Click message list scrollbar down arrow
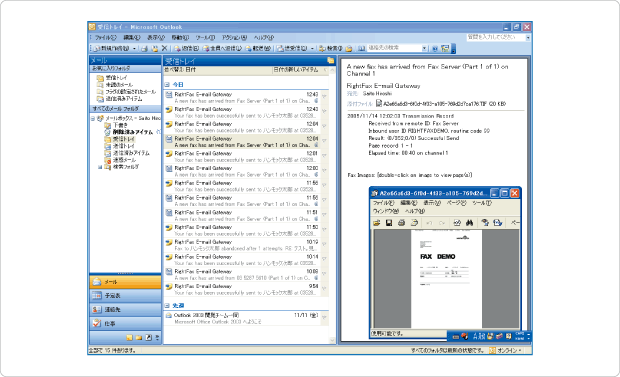 pyautogui.click(x=332, y=340)
